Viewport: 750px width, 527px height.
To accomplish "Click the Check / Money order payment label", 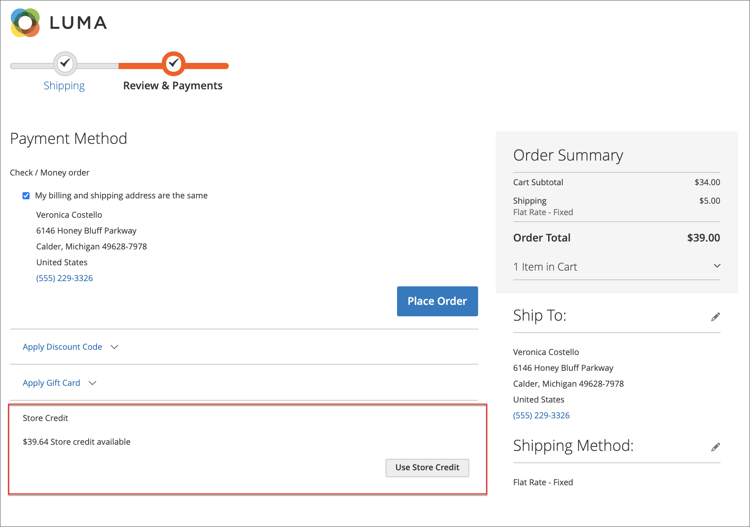I will (50, 172).
